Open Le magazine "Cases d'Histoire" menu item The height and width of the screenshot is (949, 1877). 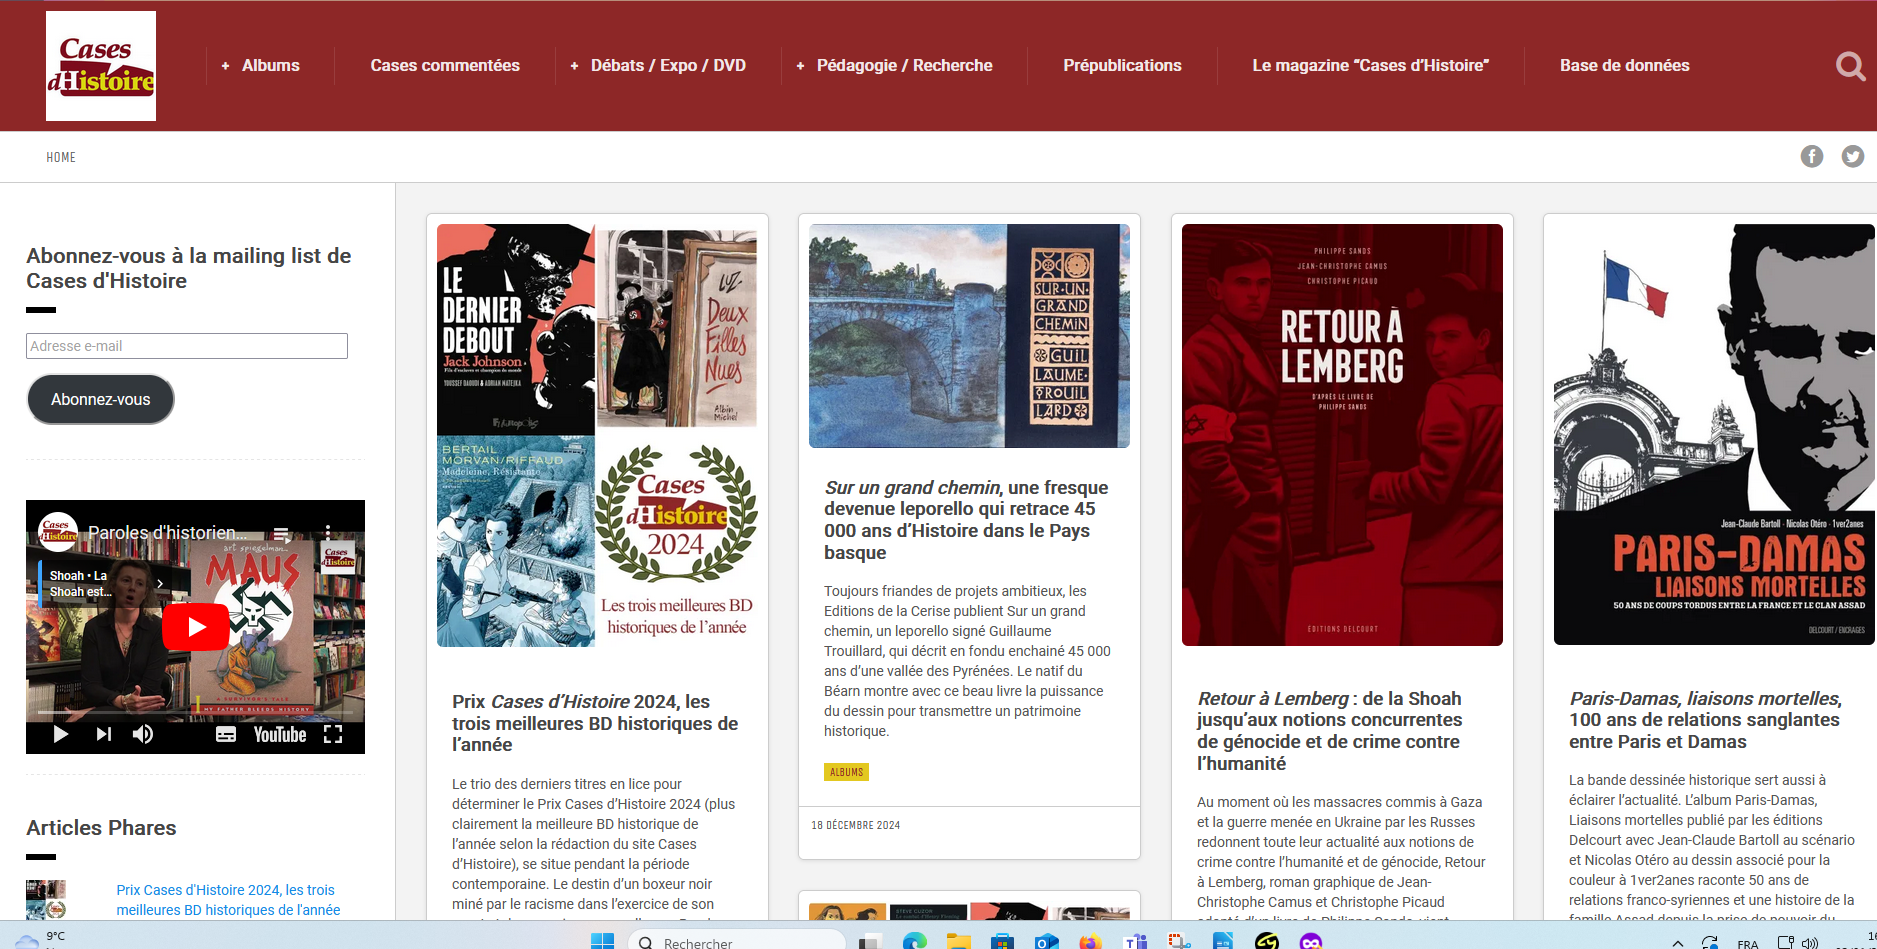point(1370,66)
